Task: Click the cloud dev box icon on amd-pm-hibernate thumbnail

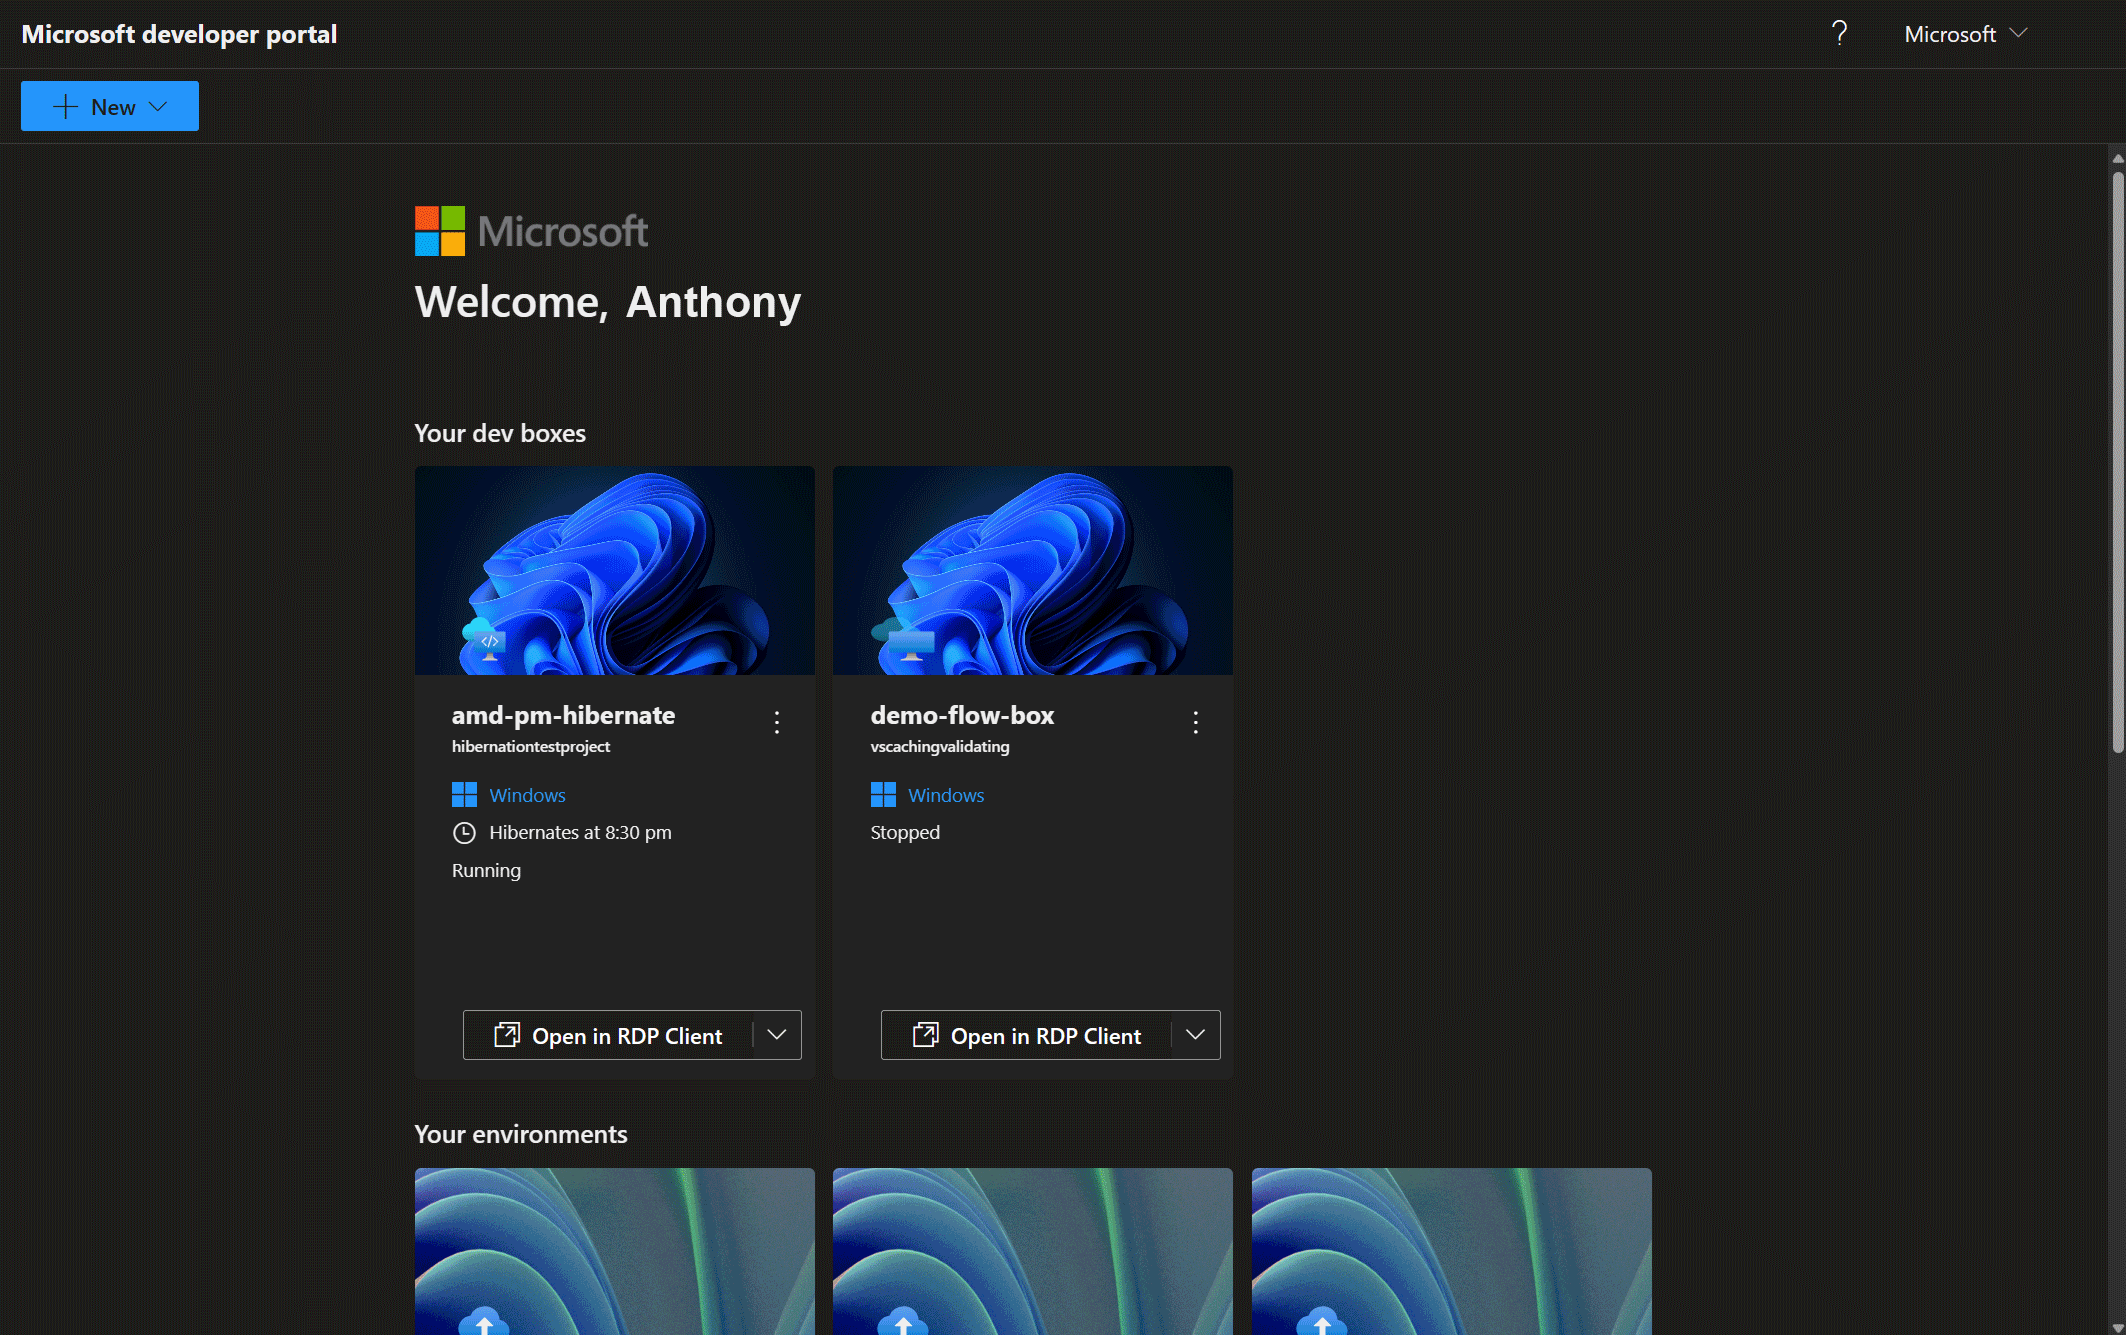Action: tap(485, 640)
